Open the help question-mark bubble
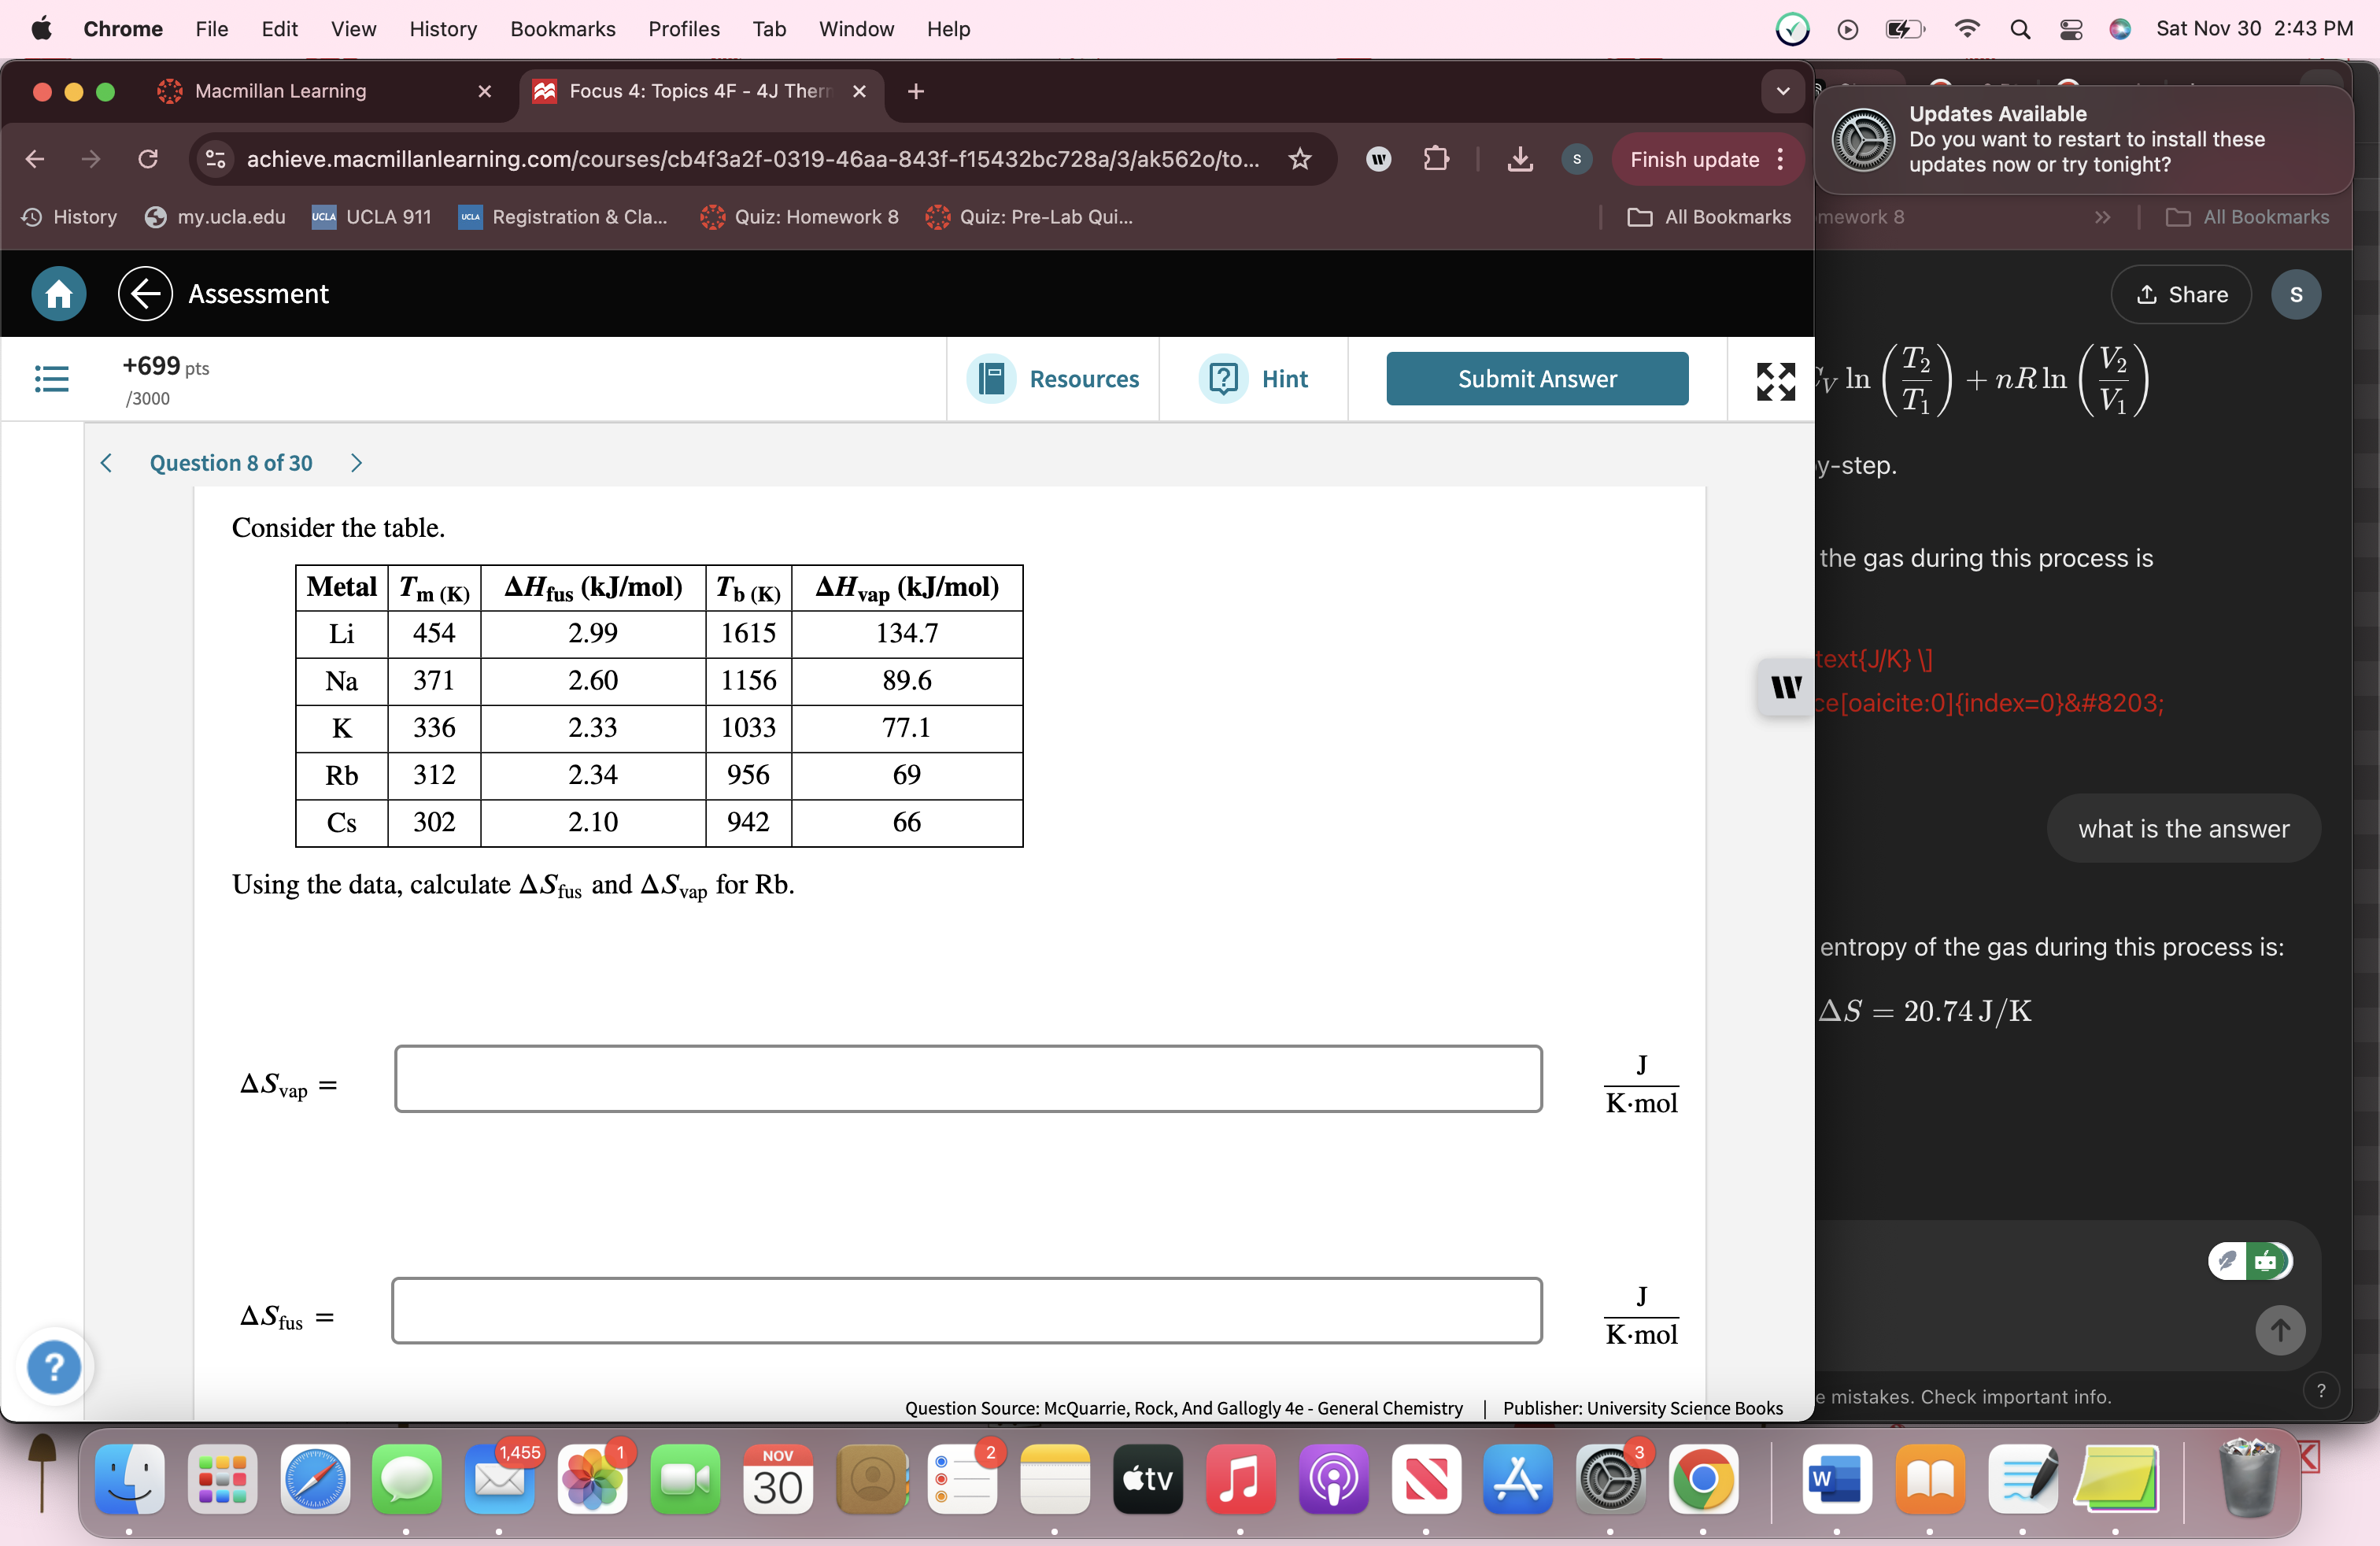The width and height of the screenshot is (2380, 1546). click(54, 1367)
